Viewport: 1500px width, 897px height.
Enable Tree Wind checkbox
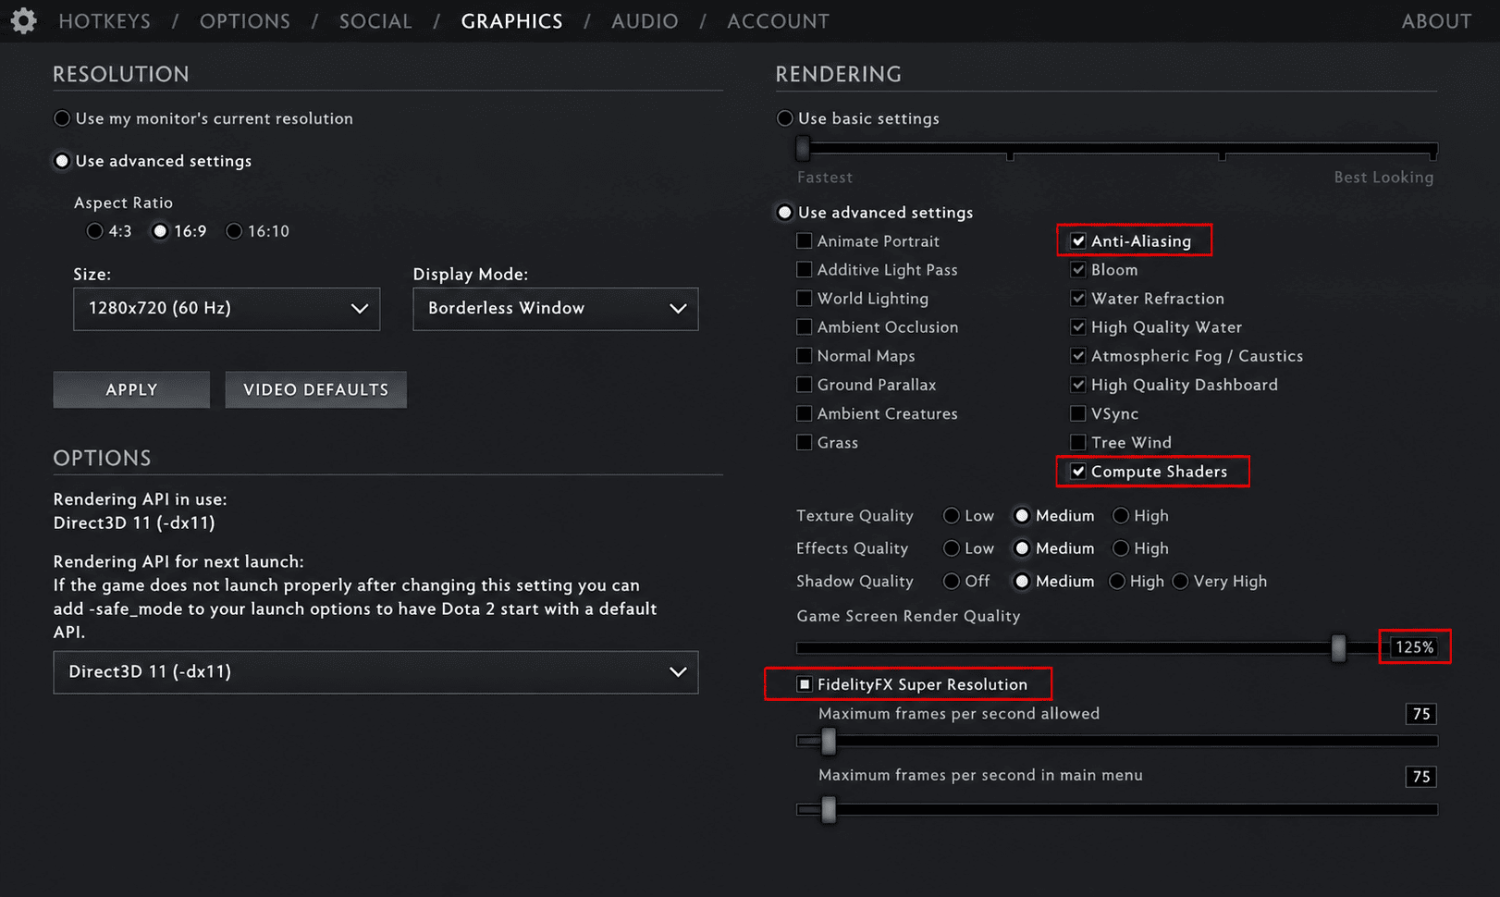click(1078, 443)
